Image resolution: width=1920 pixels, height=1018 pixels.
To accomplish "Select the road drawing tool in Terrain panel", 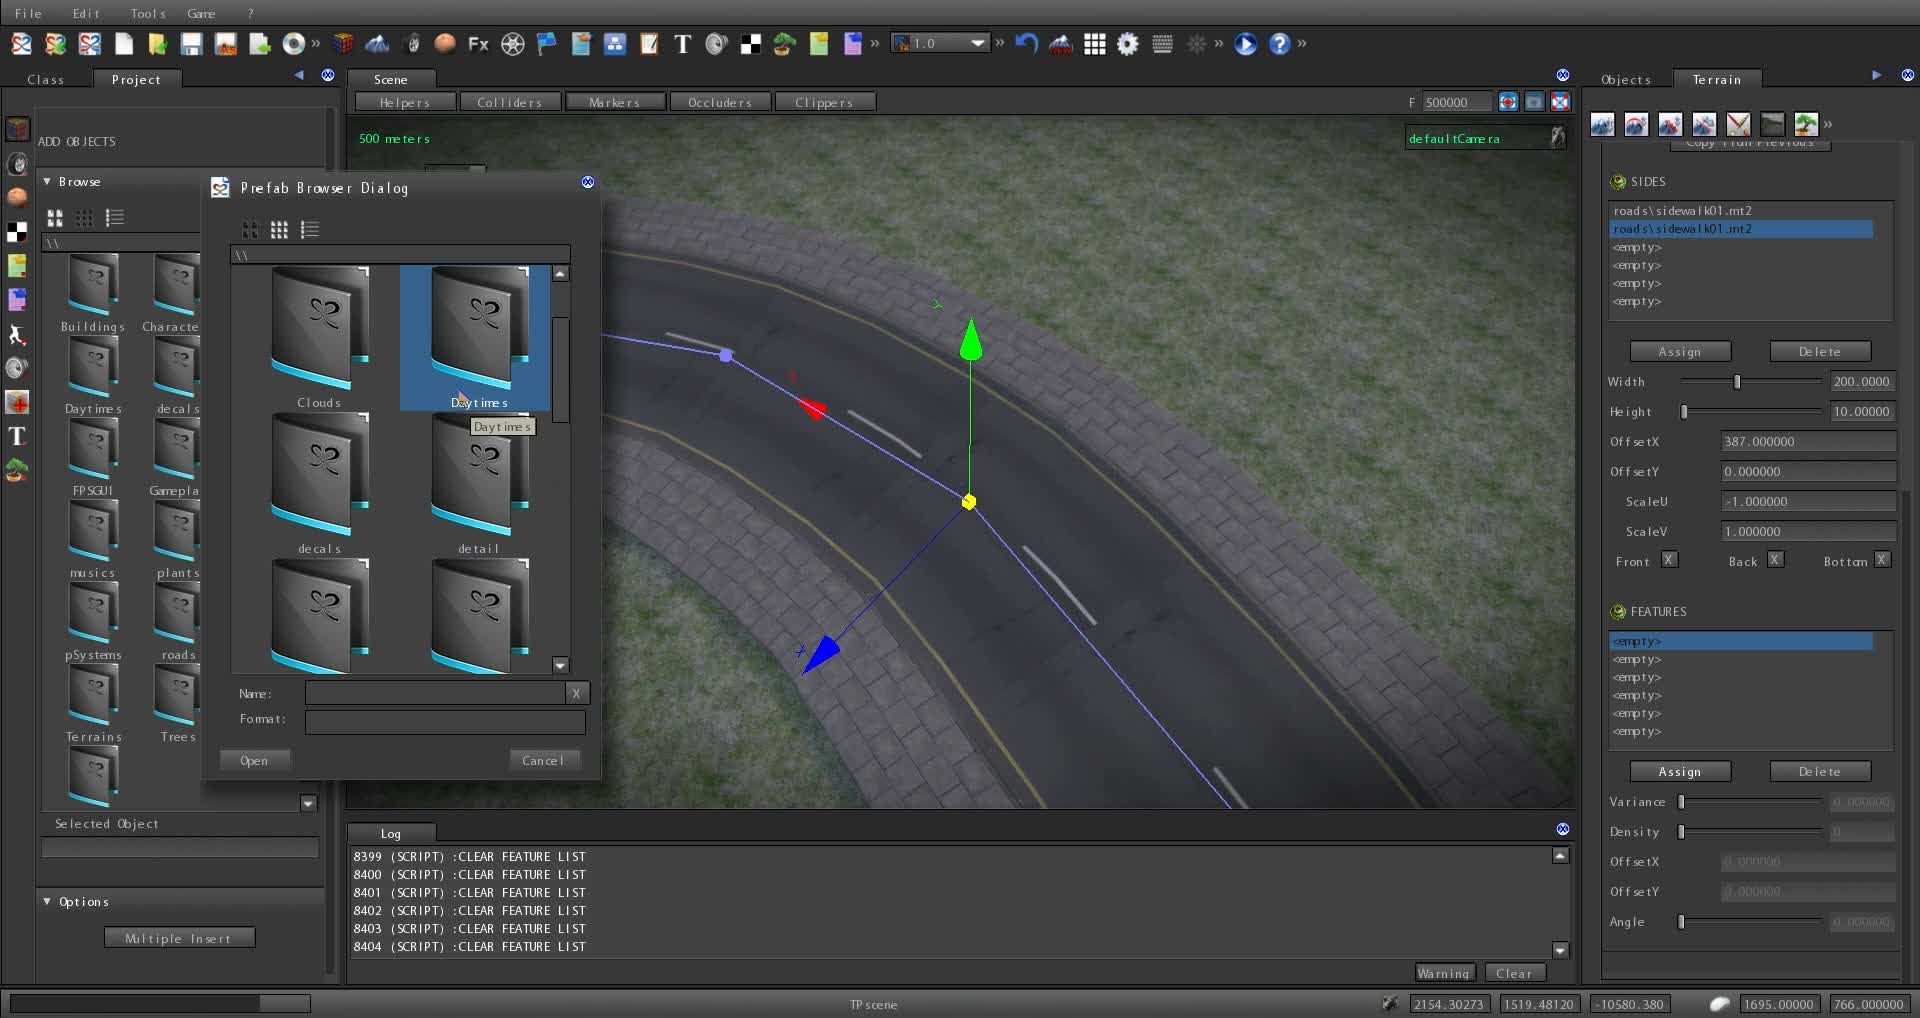I will click(1772, 124).
